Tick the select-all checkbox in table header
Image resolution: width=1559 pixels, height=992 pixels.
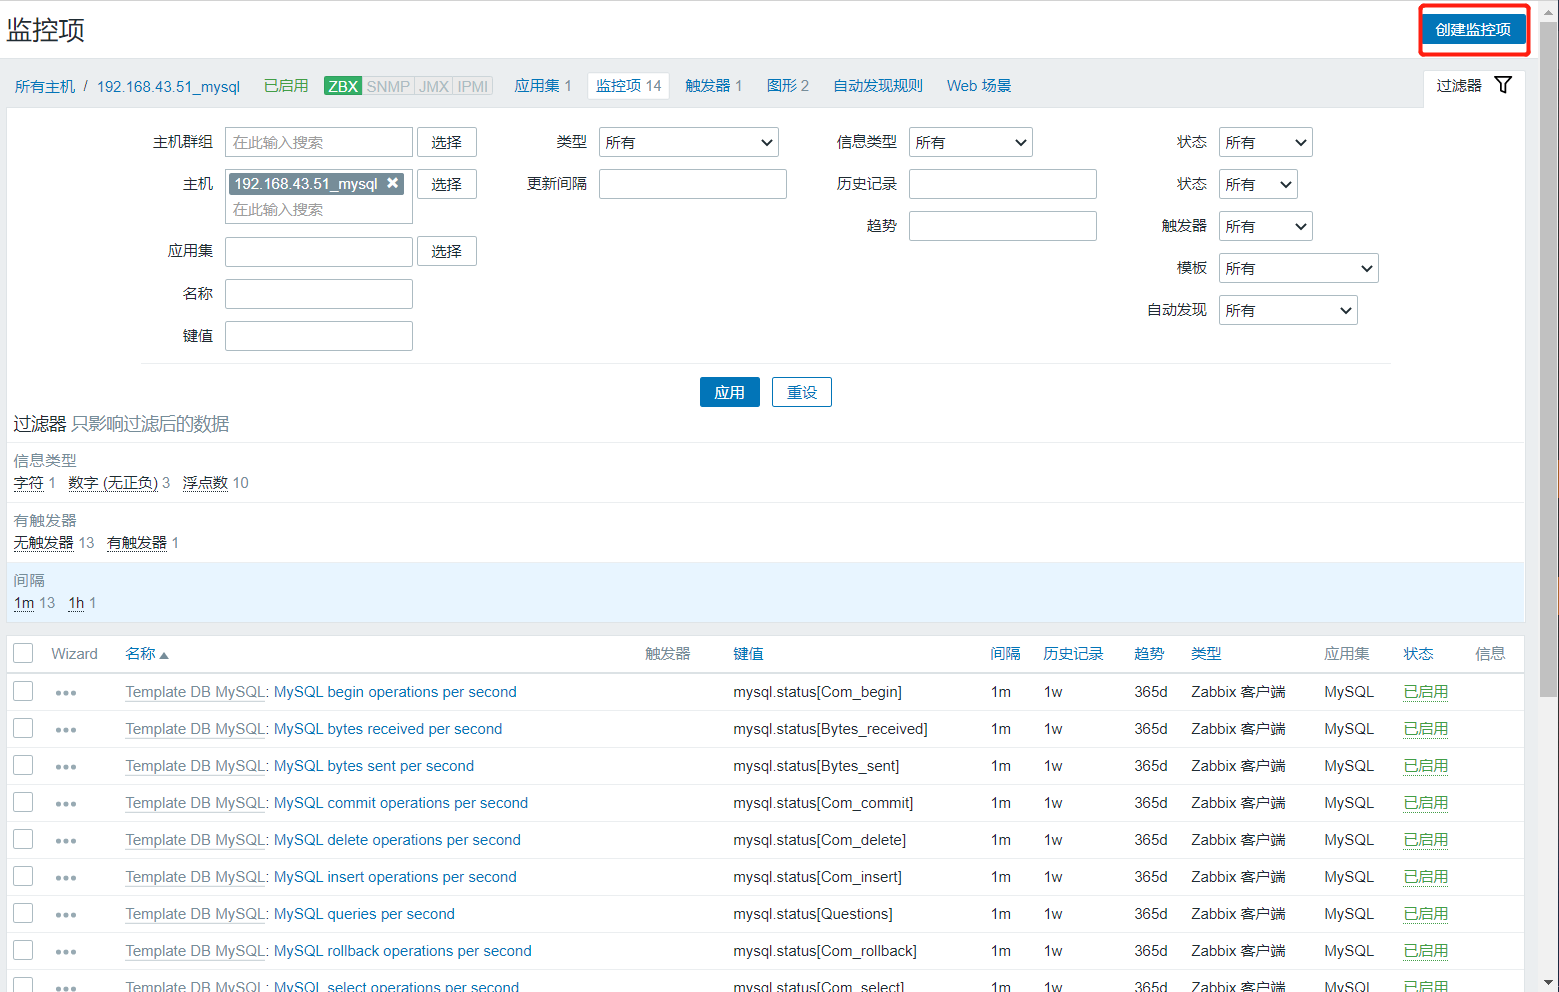23,654
